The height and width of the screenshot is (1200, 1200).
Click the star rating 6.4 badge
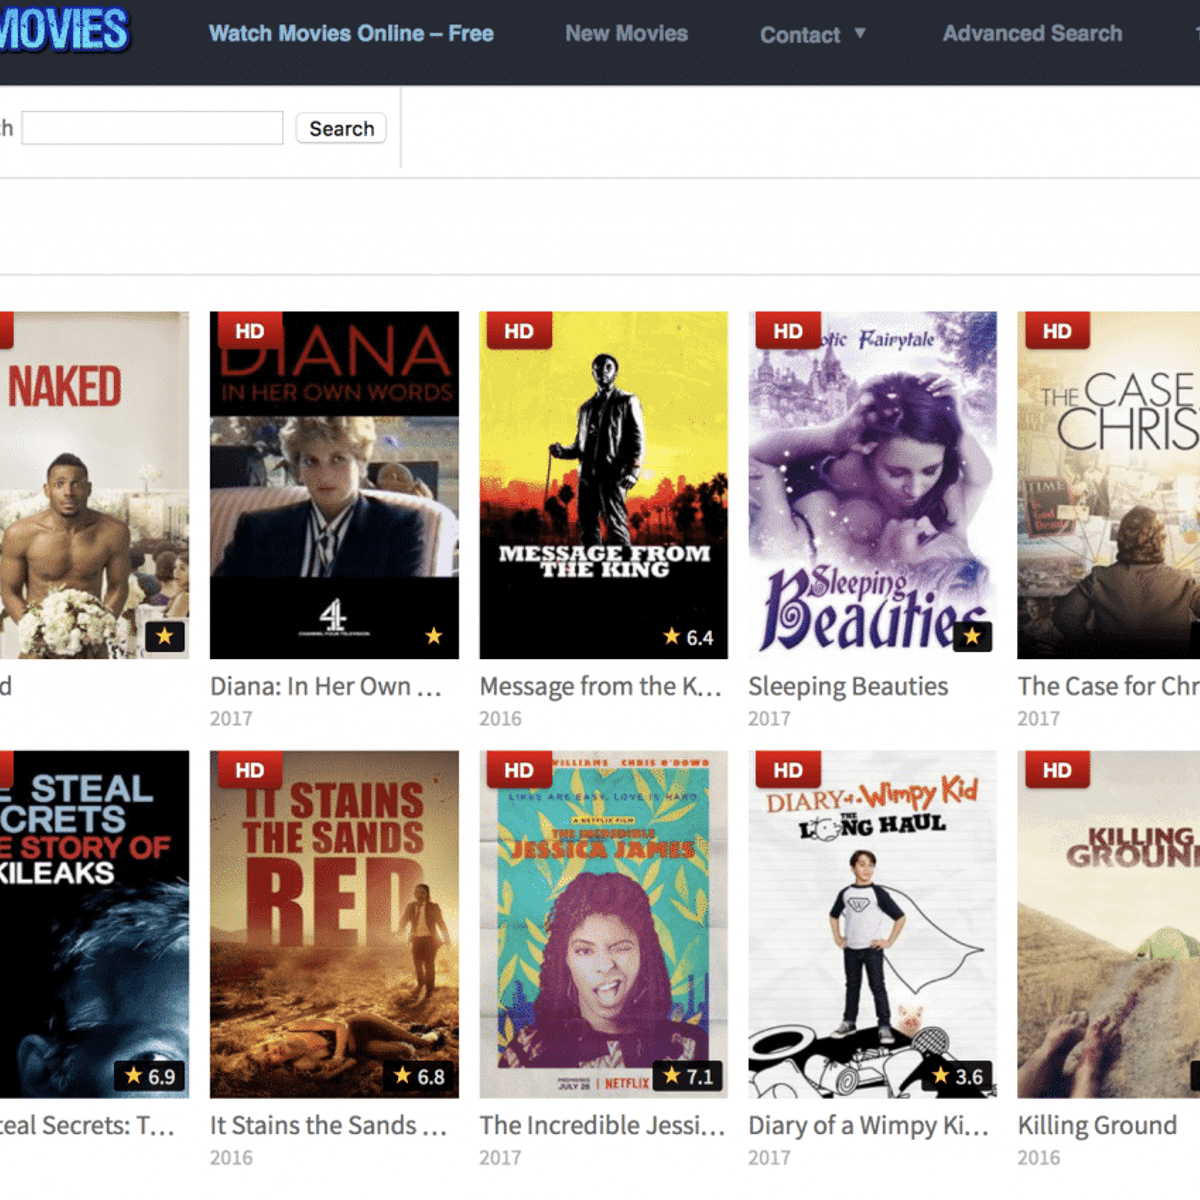click(x=689, y=637)
